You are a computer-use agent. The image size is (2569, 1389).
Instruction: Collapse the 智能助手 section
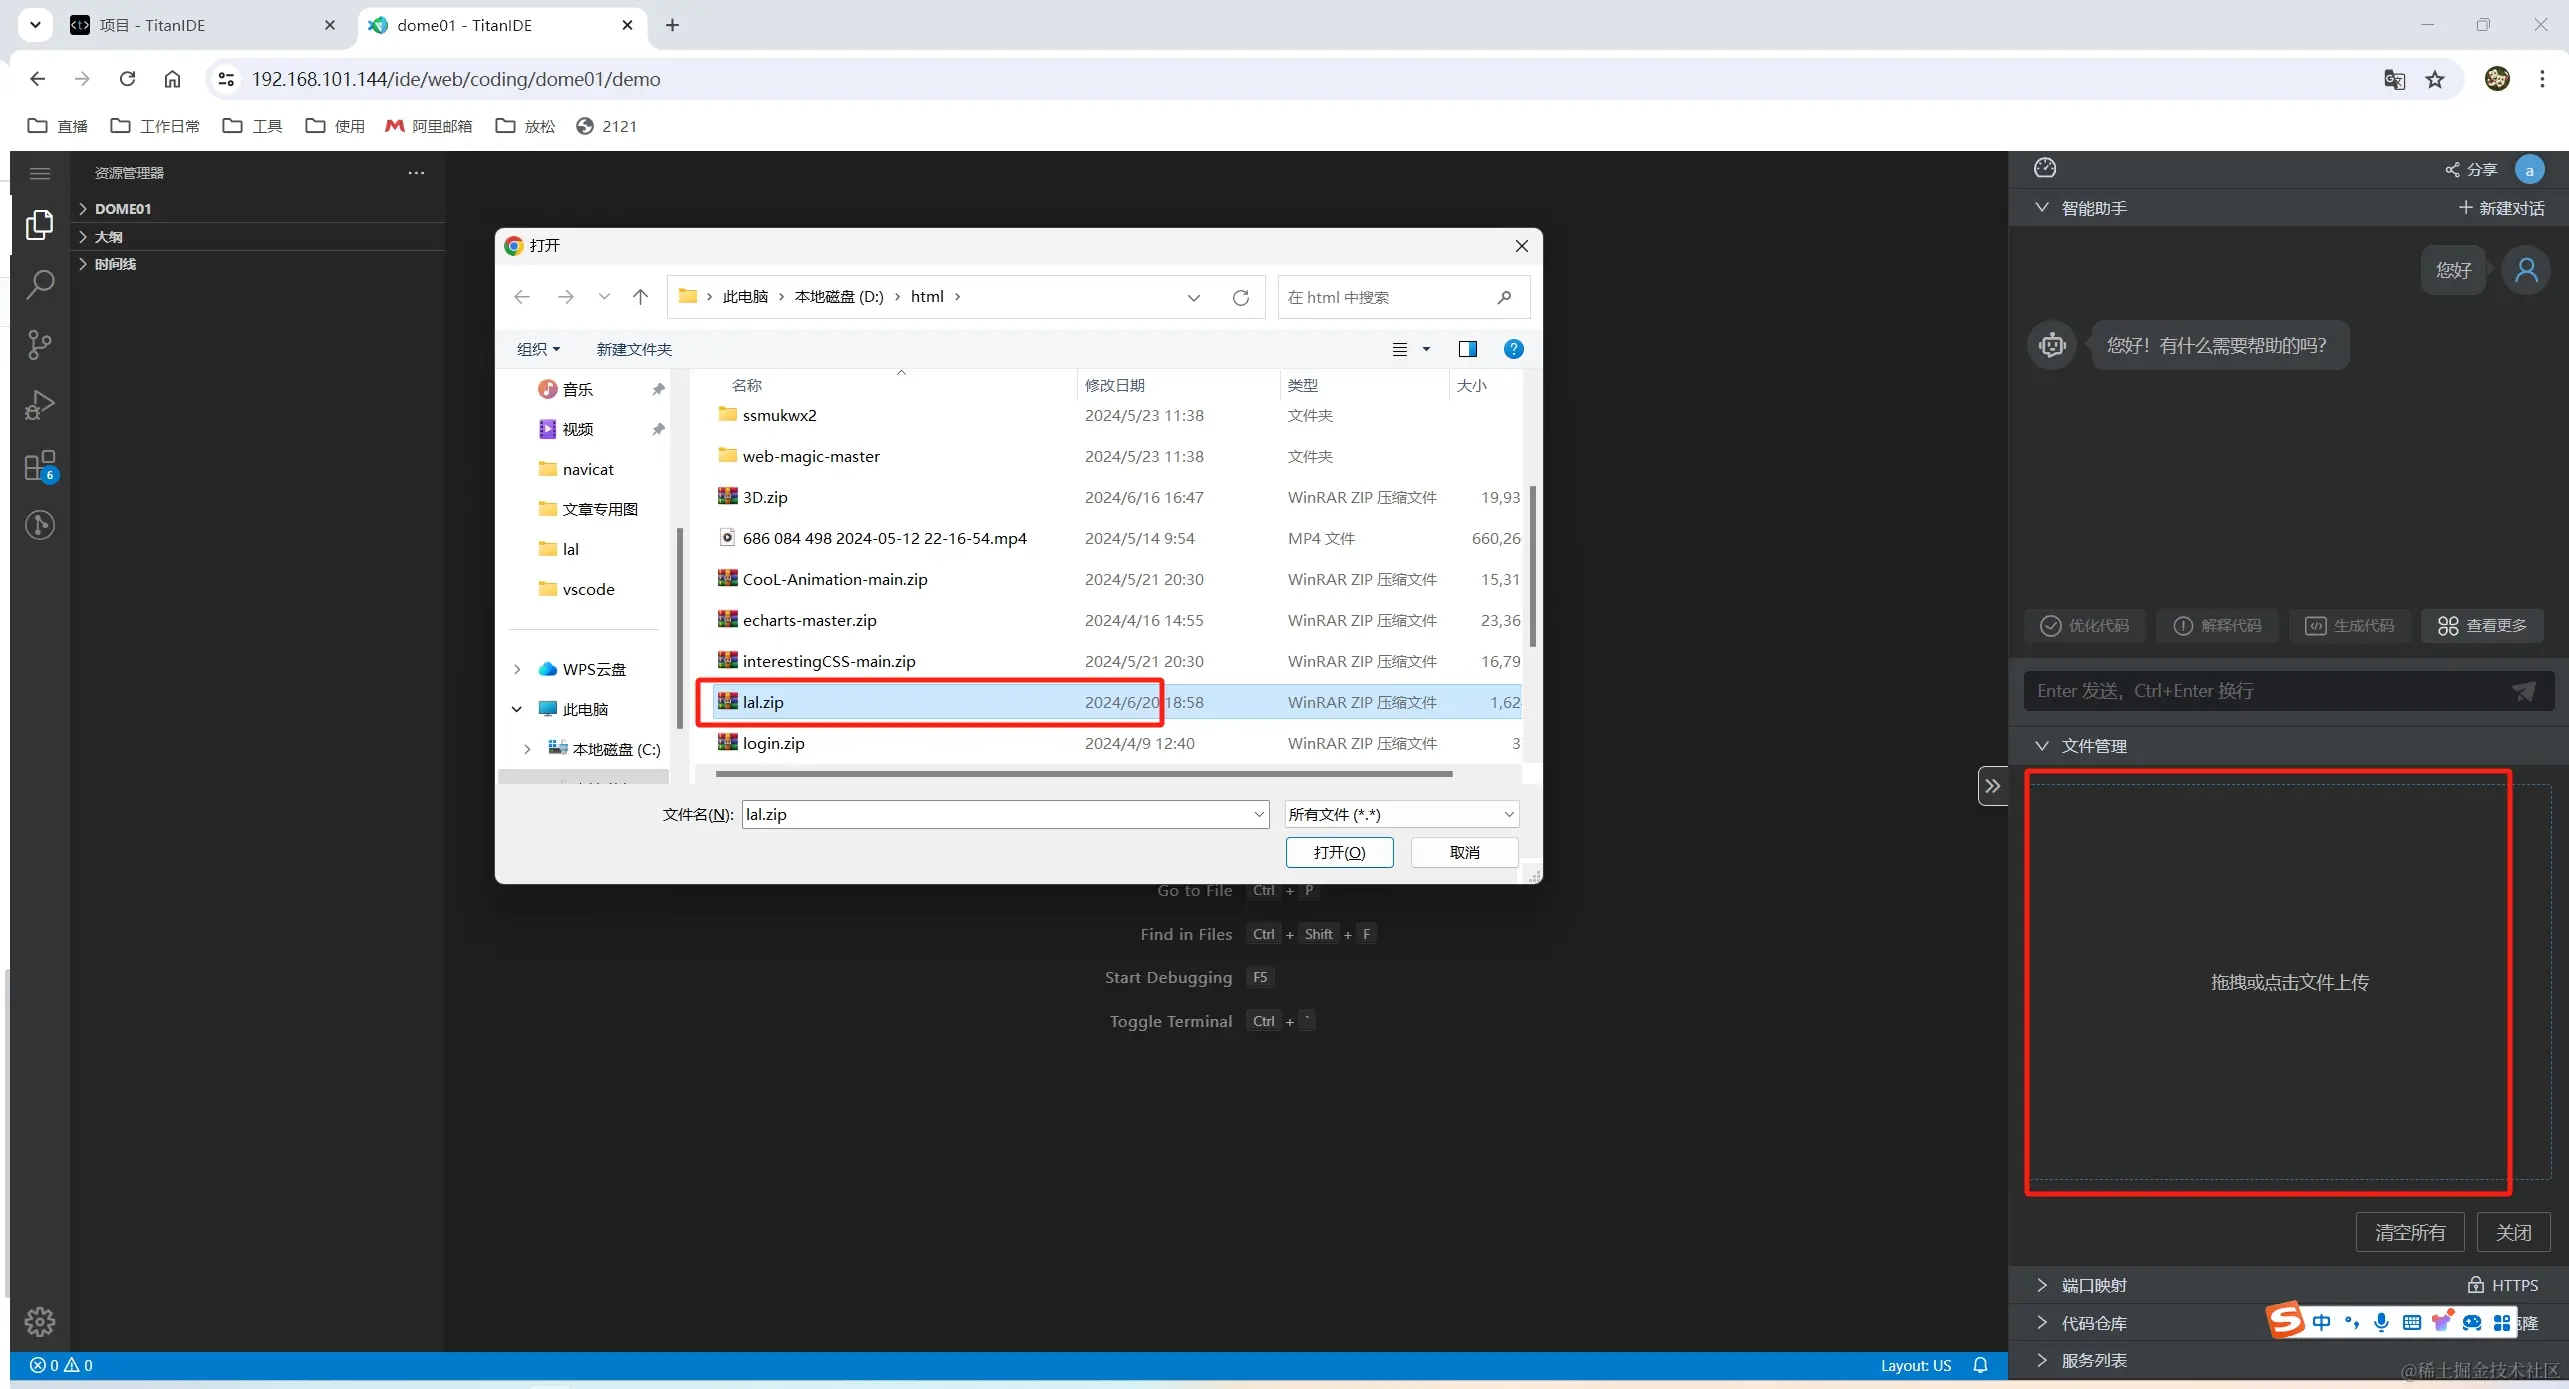tap(2042, 208)
